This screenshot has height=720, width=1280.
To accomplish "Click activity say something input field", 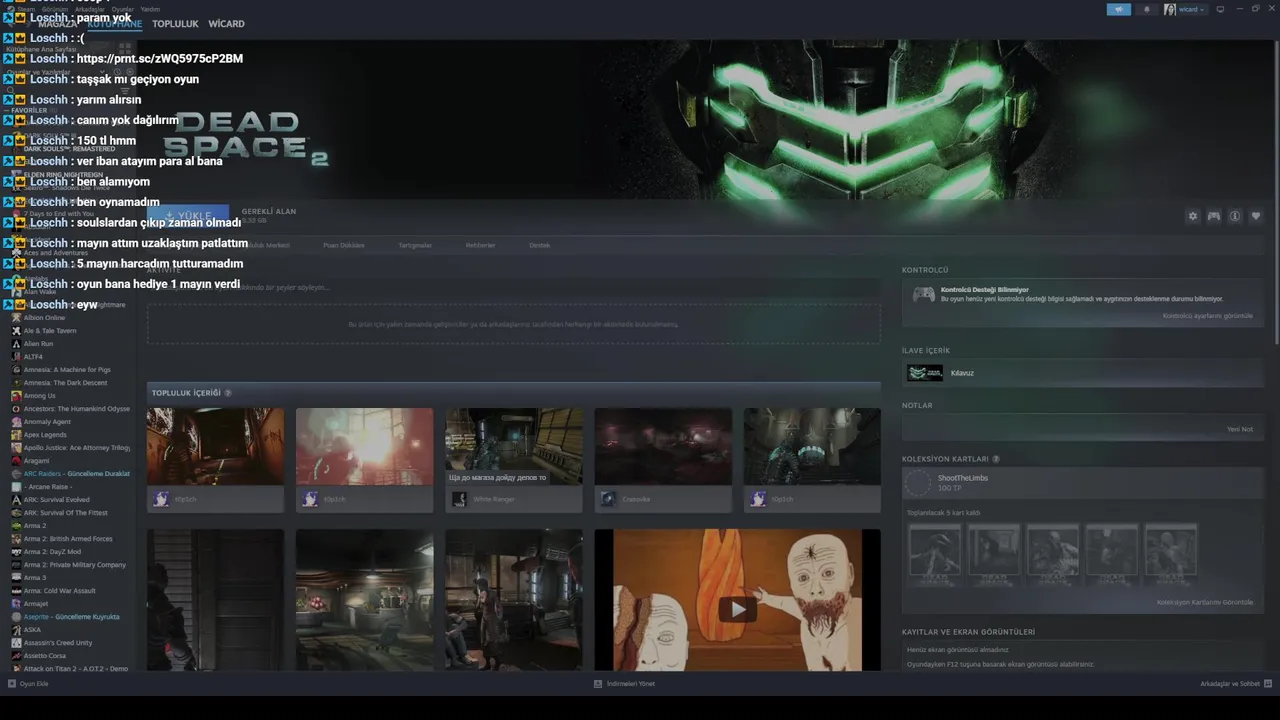I will pyautogui.click(x=514, y=288).
